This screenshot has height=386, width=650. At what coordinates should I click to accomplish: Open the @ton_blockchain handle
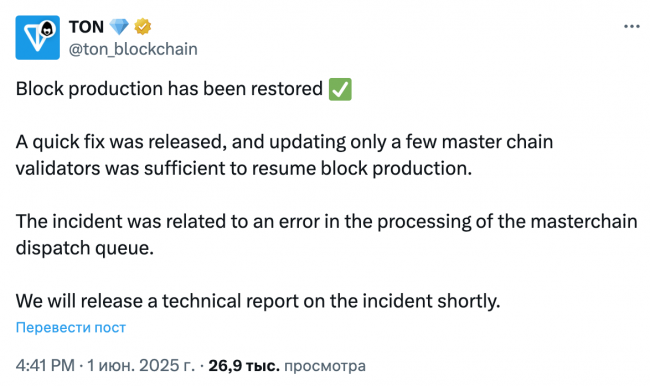click(x=133, y=49)
